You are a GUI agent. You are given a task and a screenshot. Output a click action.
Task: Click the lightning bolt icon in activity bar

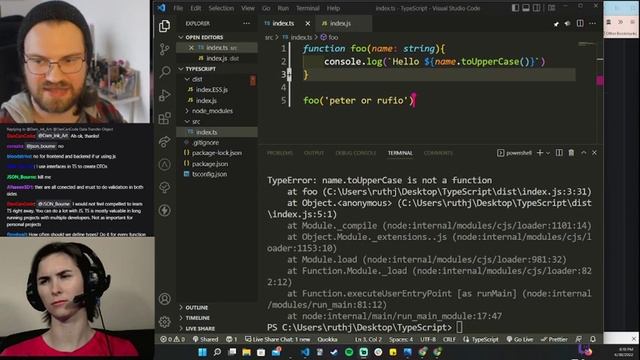coord(164,210)
